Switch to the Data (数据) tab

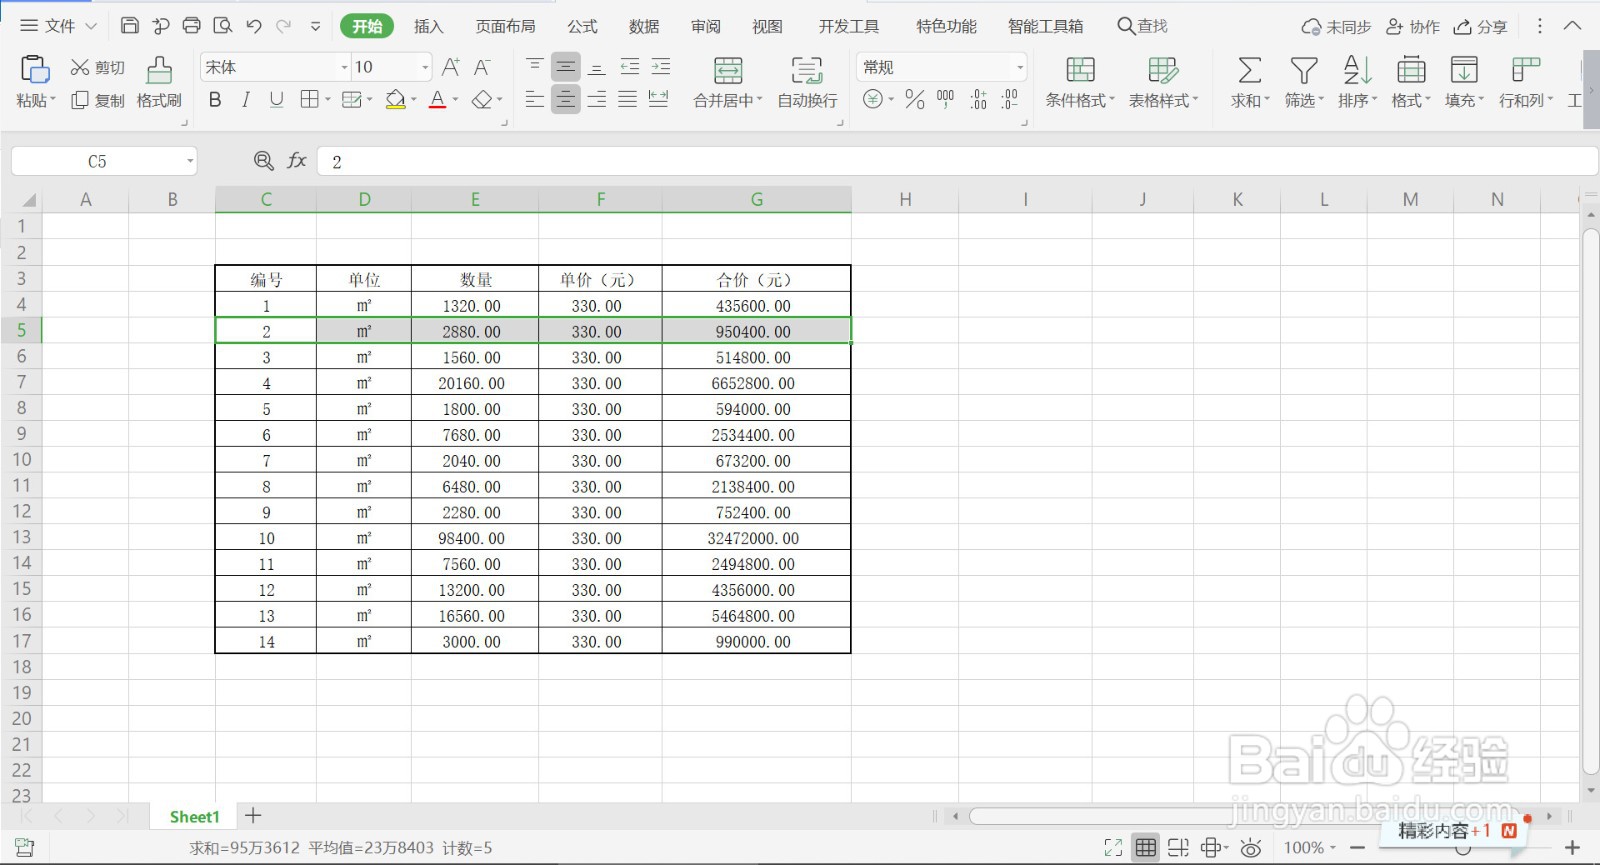coord(644,26)
